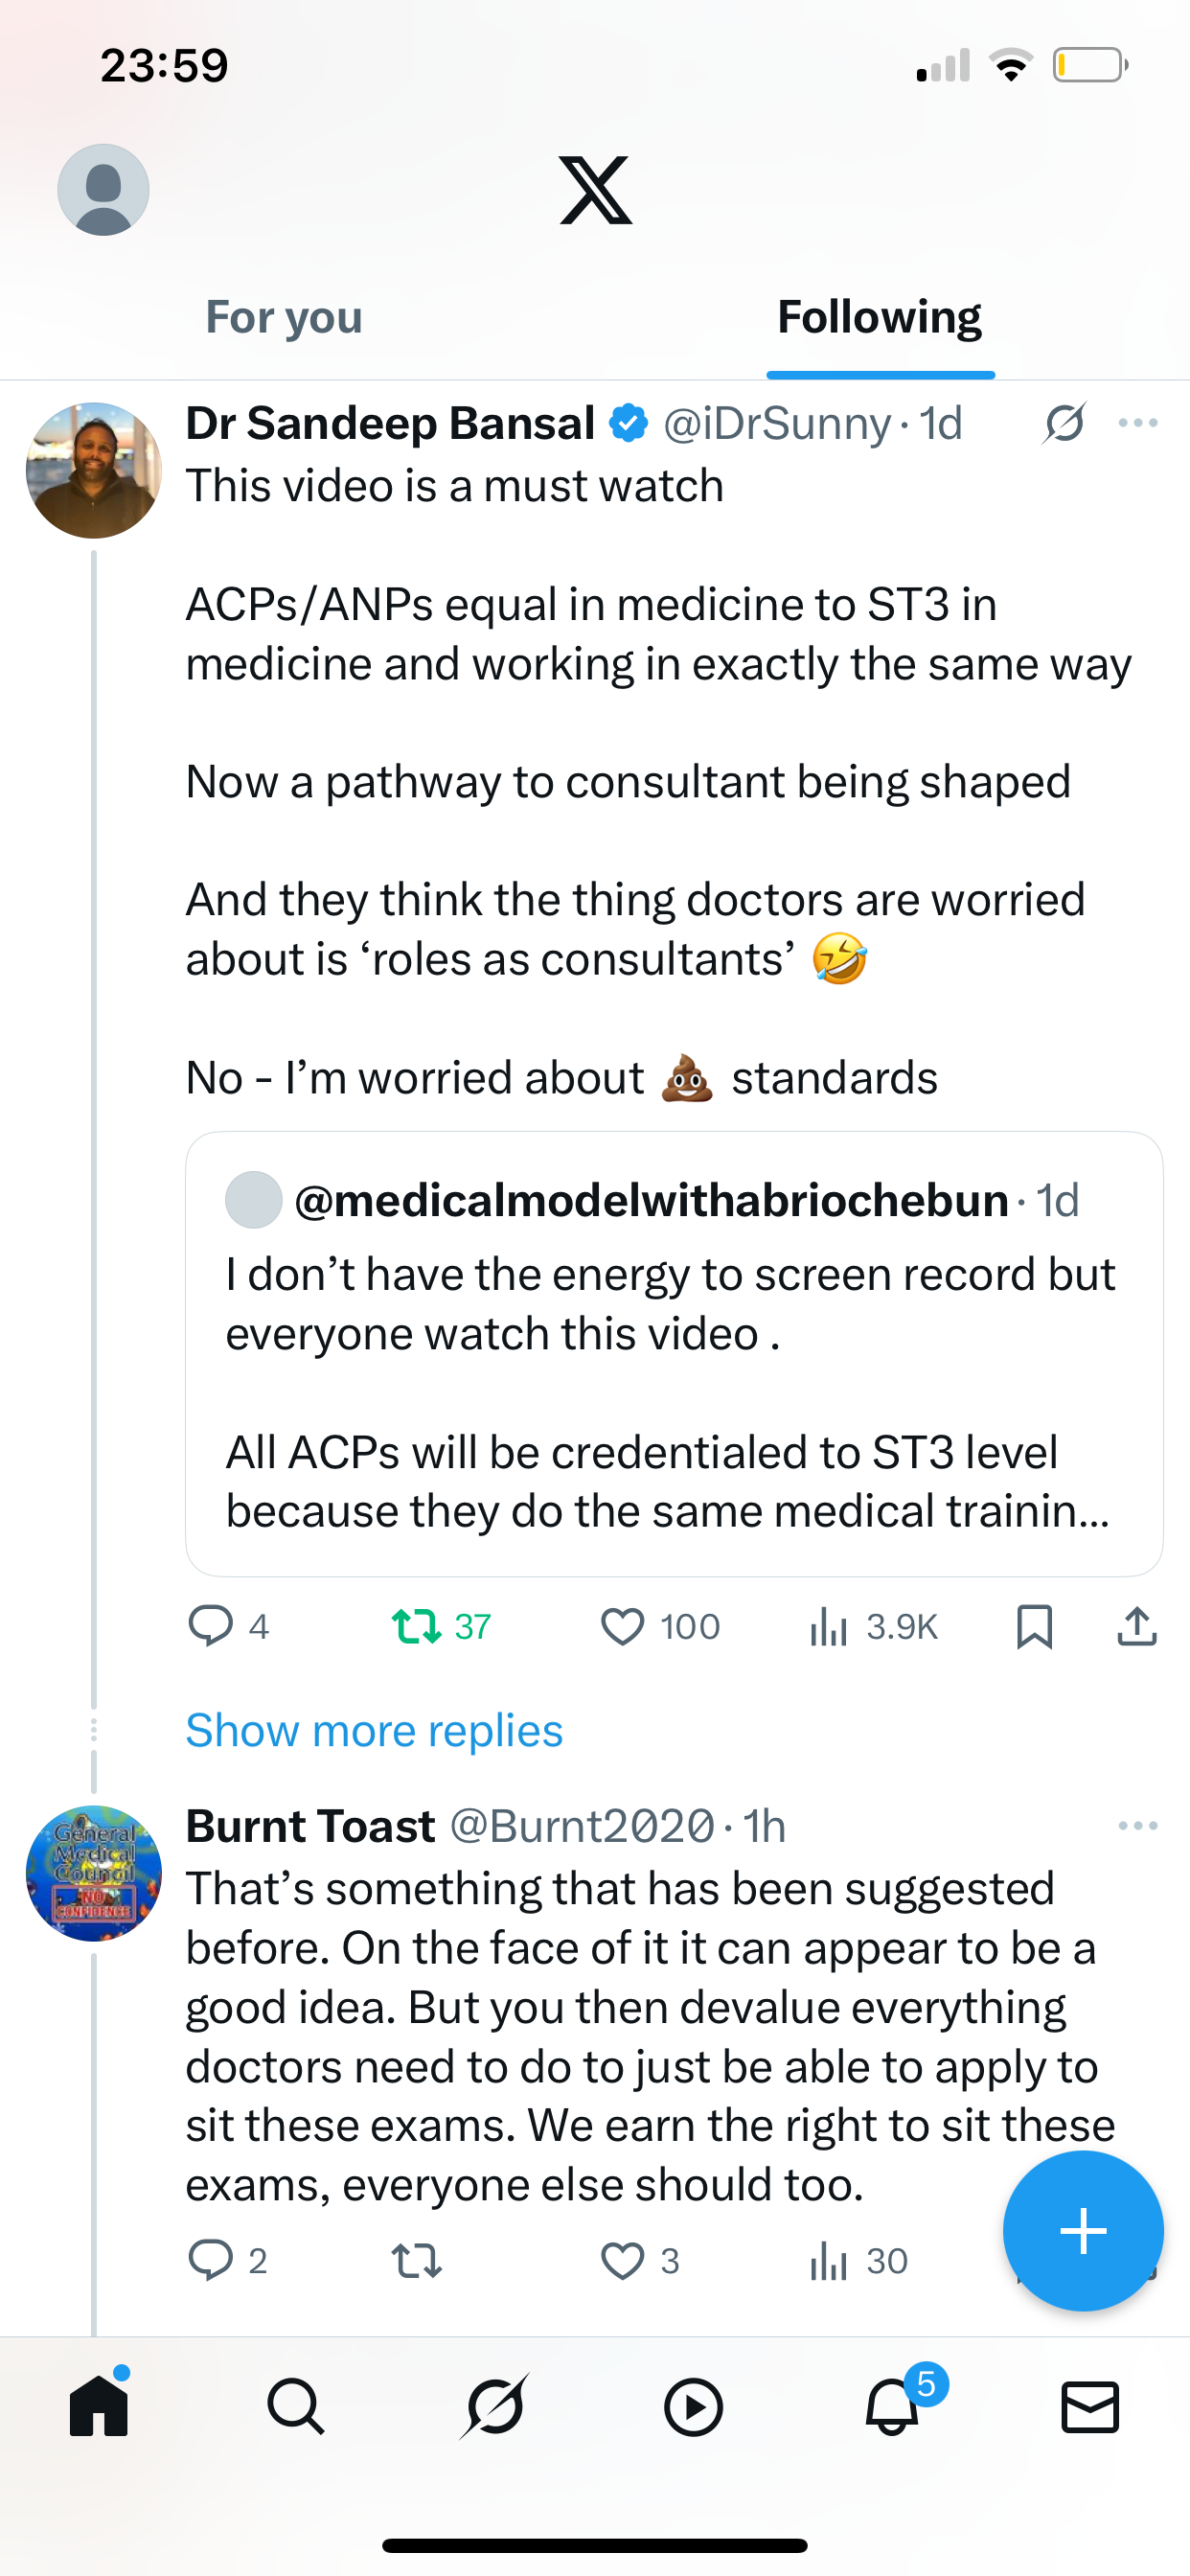Image resolution: width=1190 pixels, height=2576 pixels.
Task: Open Burnt Toast's profile picture
Action: pos(94,1873)
